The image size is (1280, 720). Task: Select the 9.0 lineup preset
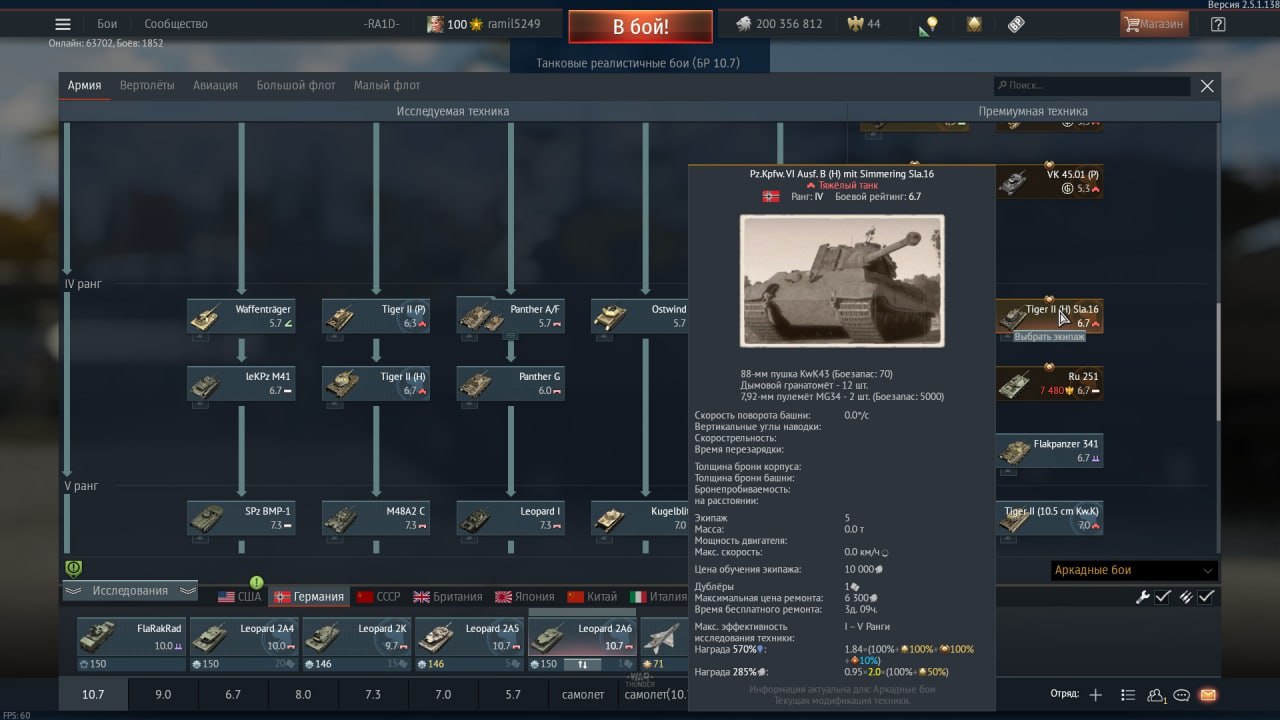tap(163, 695)
